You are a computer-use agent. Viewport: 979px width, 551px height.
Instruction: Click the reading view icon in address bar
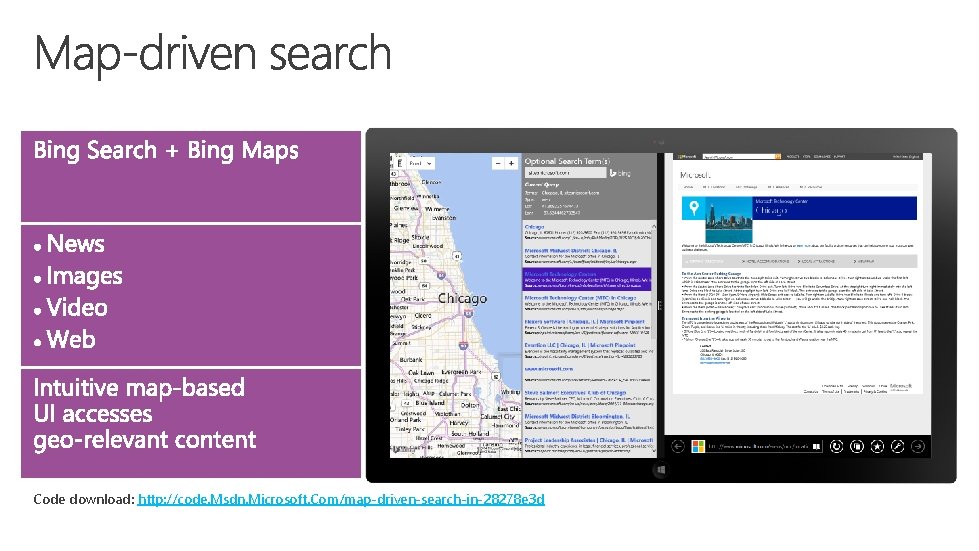(817, 446)
